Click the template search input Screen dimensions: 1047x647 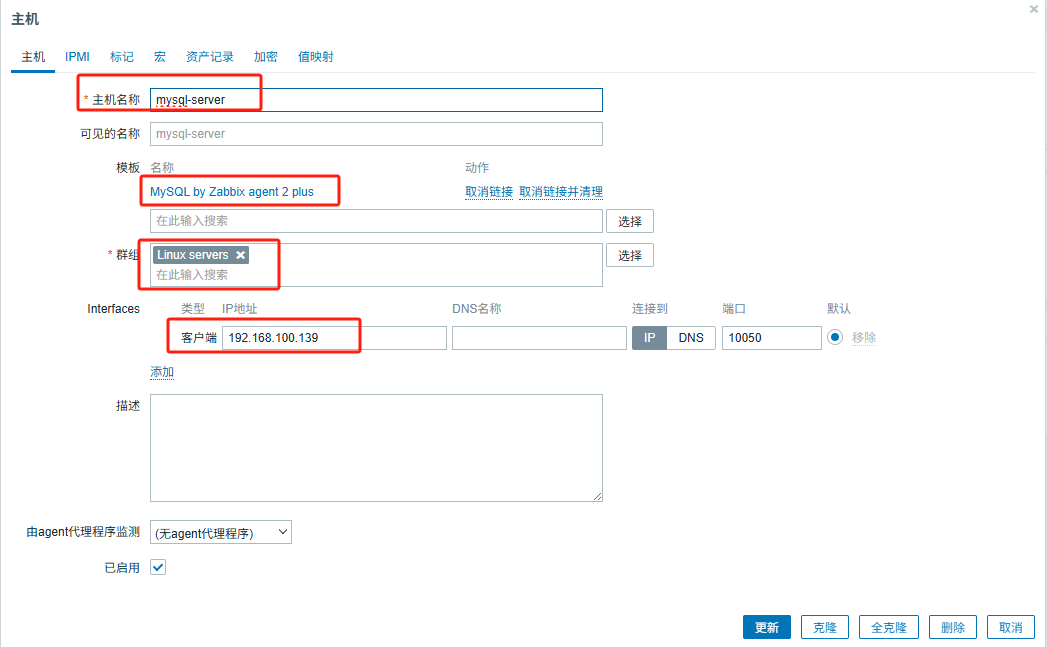[x=376, y=221]
